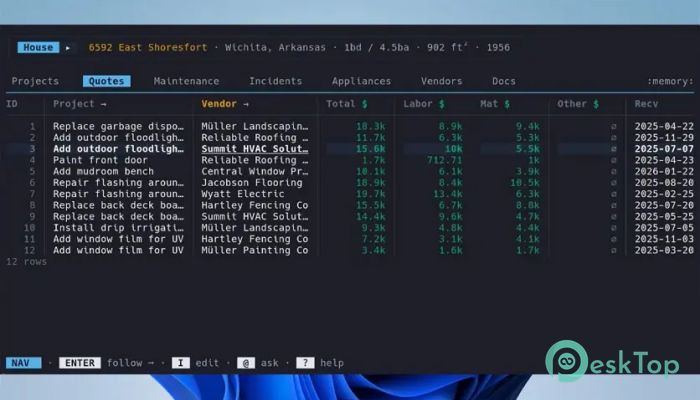Switch to the Vendors tab
Screen dimensions: 700x400
[442, 81]
